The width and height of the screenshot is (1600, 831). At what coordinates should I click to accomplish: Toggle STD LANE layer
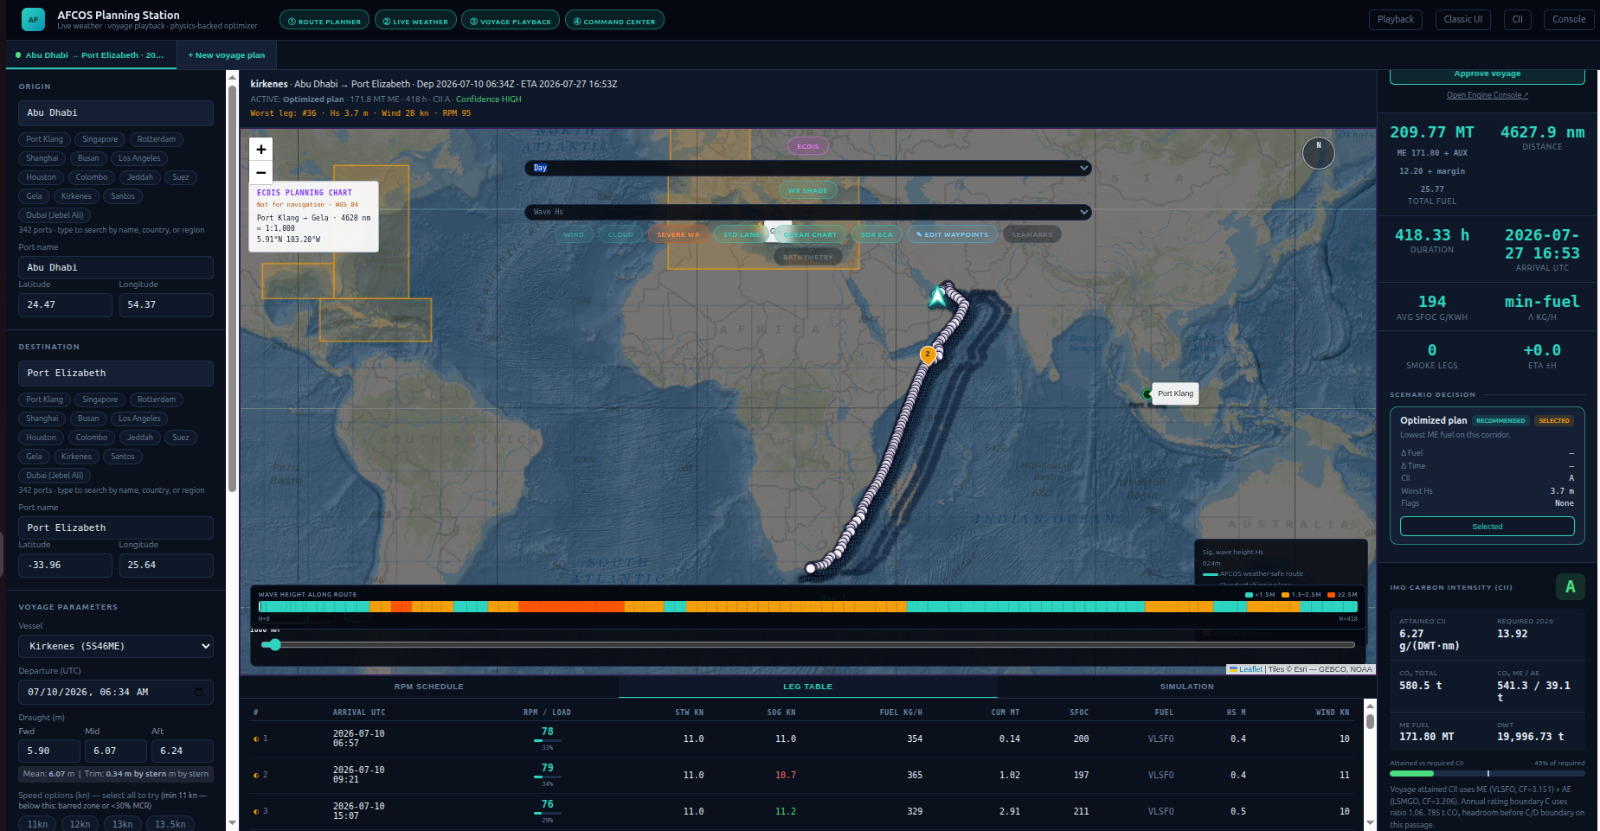741,235
